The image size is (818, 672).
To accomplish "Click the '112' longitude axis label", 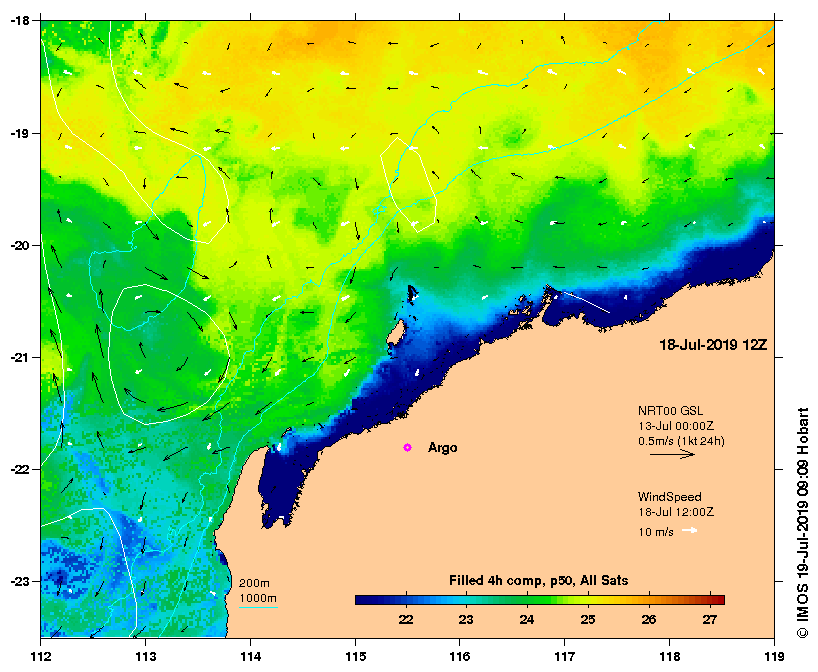I will [41, 657].
